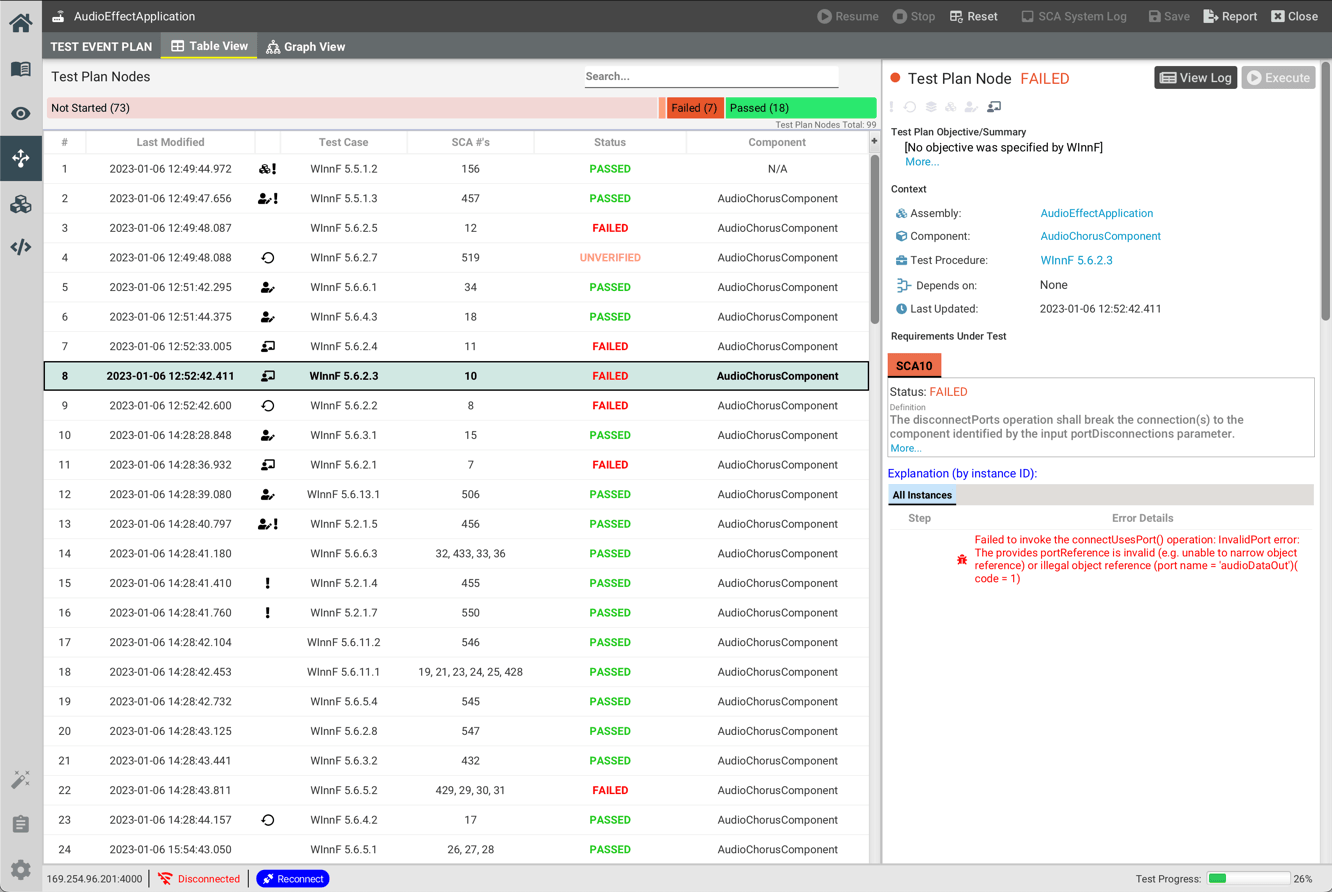Expand the objective summary via More link

[x=921, y=161]
